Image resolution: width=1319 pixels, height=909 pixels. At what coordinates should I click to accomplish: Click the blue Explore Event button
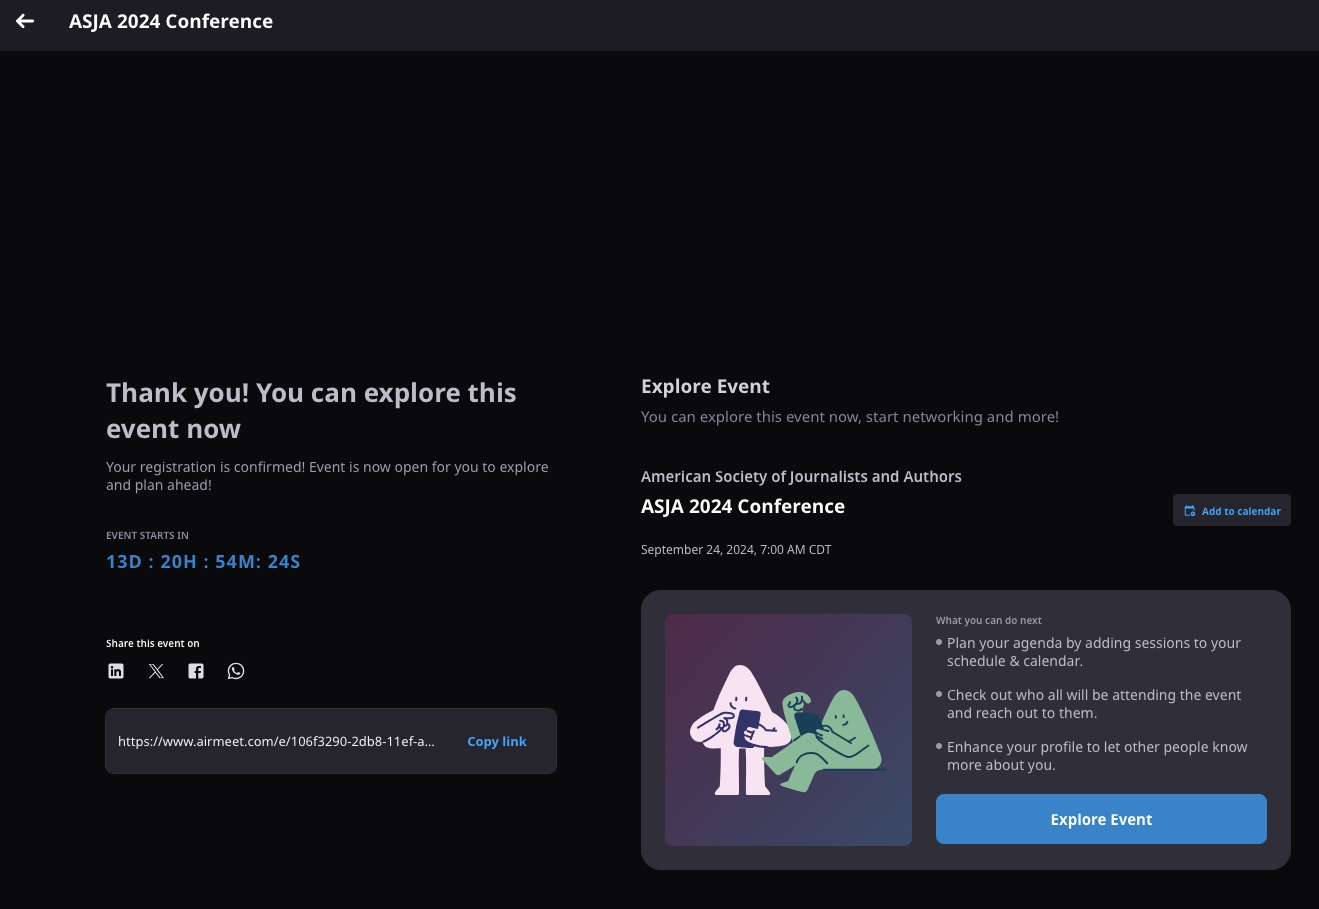tap(1101, 819)
